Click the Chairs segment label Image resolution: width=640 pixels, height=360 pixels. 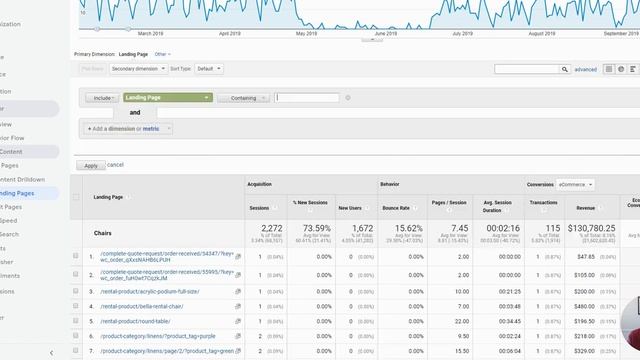102,233
